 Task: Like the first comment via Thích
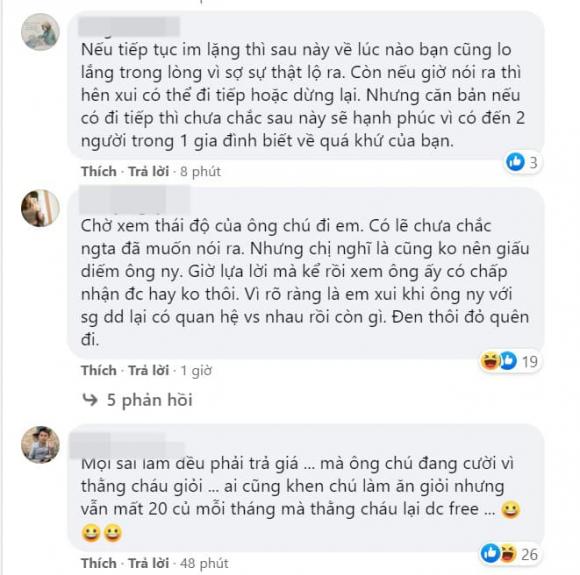click(x=99, y=172)
